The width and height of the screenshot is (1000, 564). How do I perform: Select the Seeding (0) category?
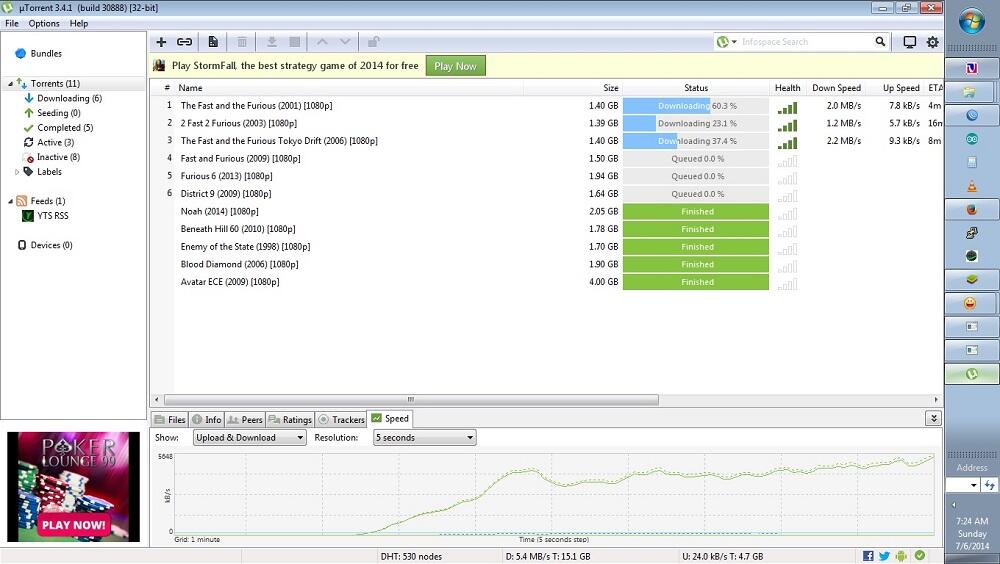tap(59, 113)
